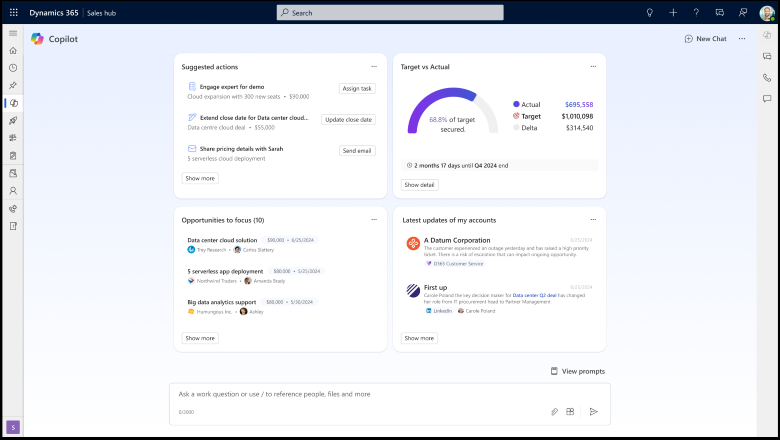Click the lightbulb icon in top bar
780x440 pixels.
(x=649, y=13)
